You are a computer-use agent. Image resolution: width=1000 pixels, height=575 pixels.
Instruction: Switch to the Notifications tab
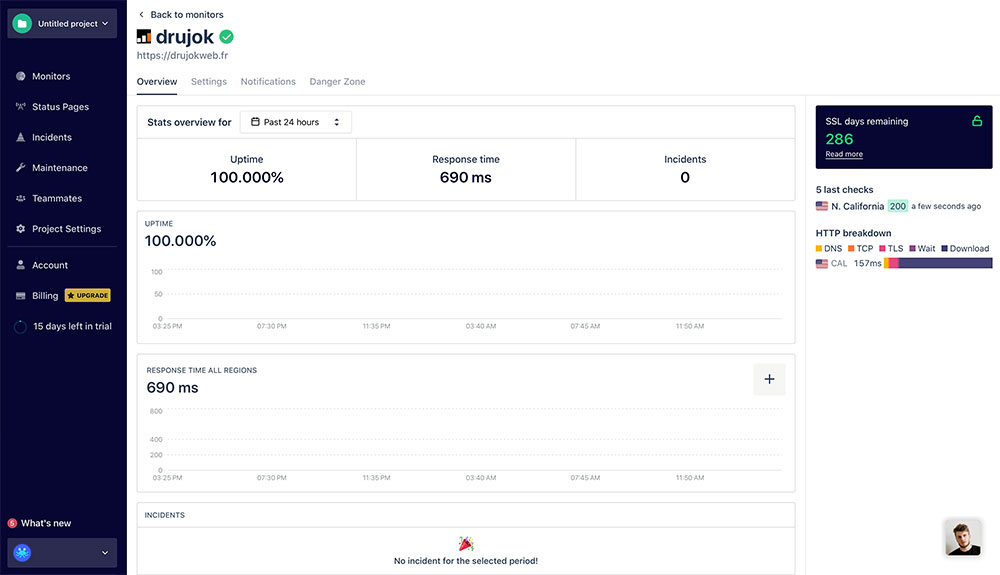[268, 82]
